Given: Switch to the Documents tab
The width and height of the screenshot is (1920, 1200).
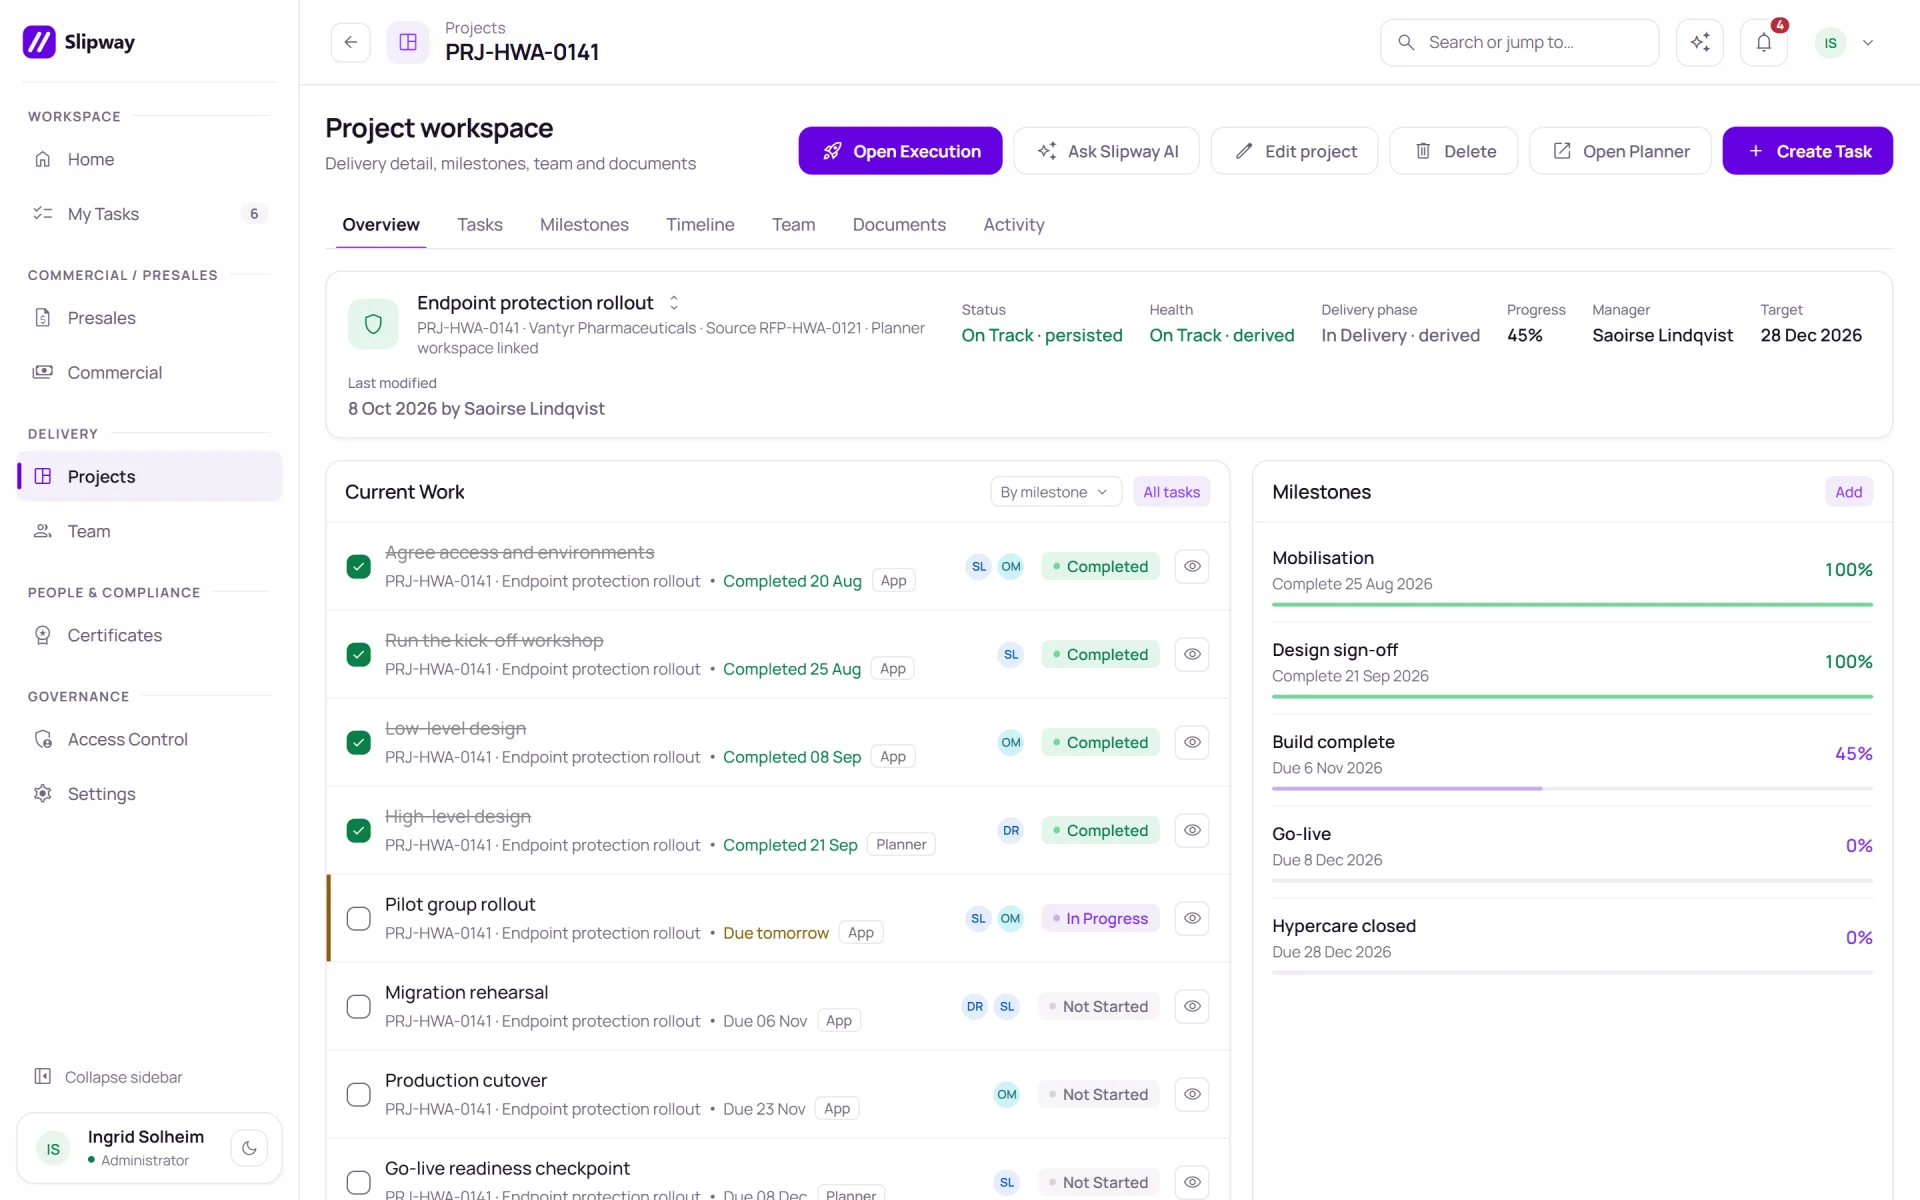Looking at the screenshot, I should click(899, 225).
